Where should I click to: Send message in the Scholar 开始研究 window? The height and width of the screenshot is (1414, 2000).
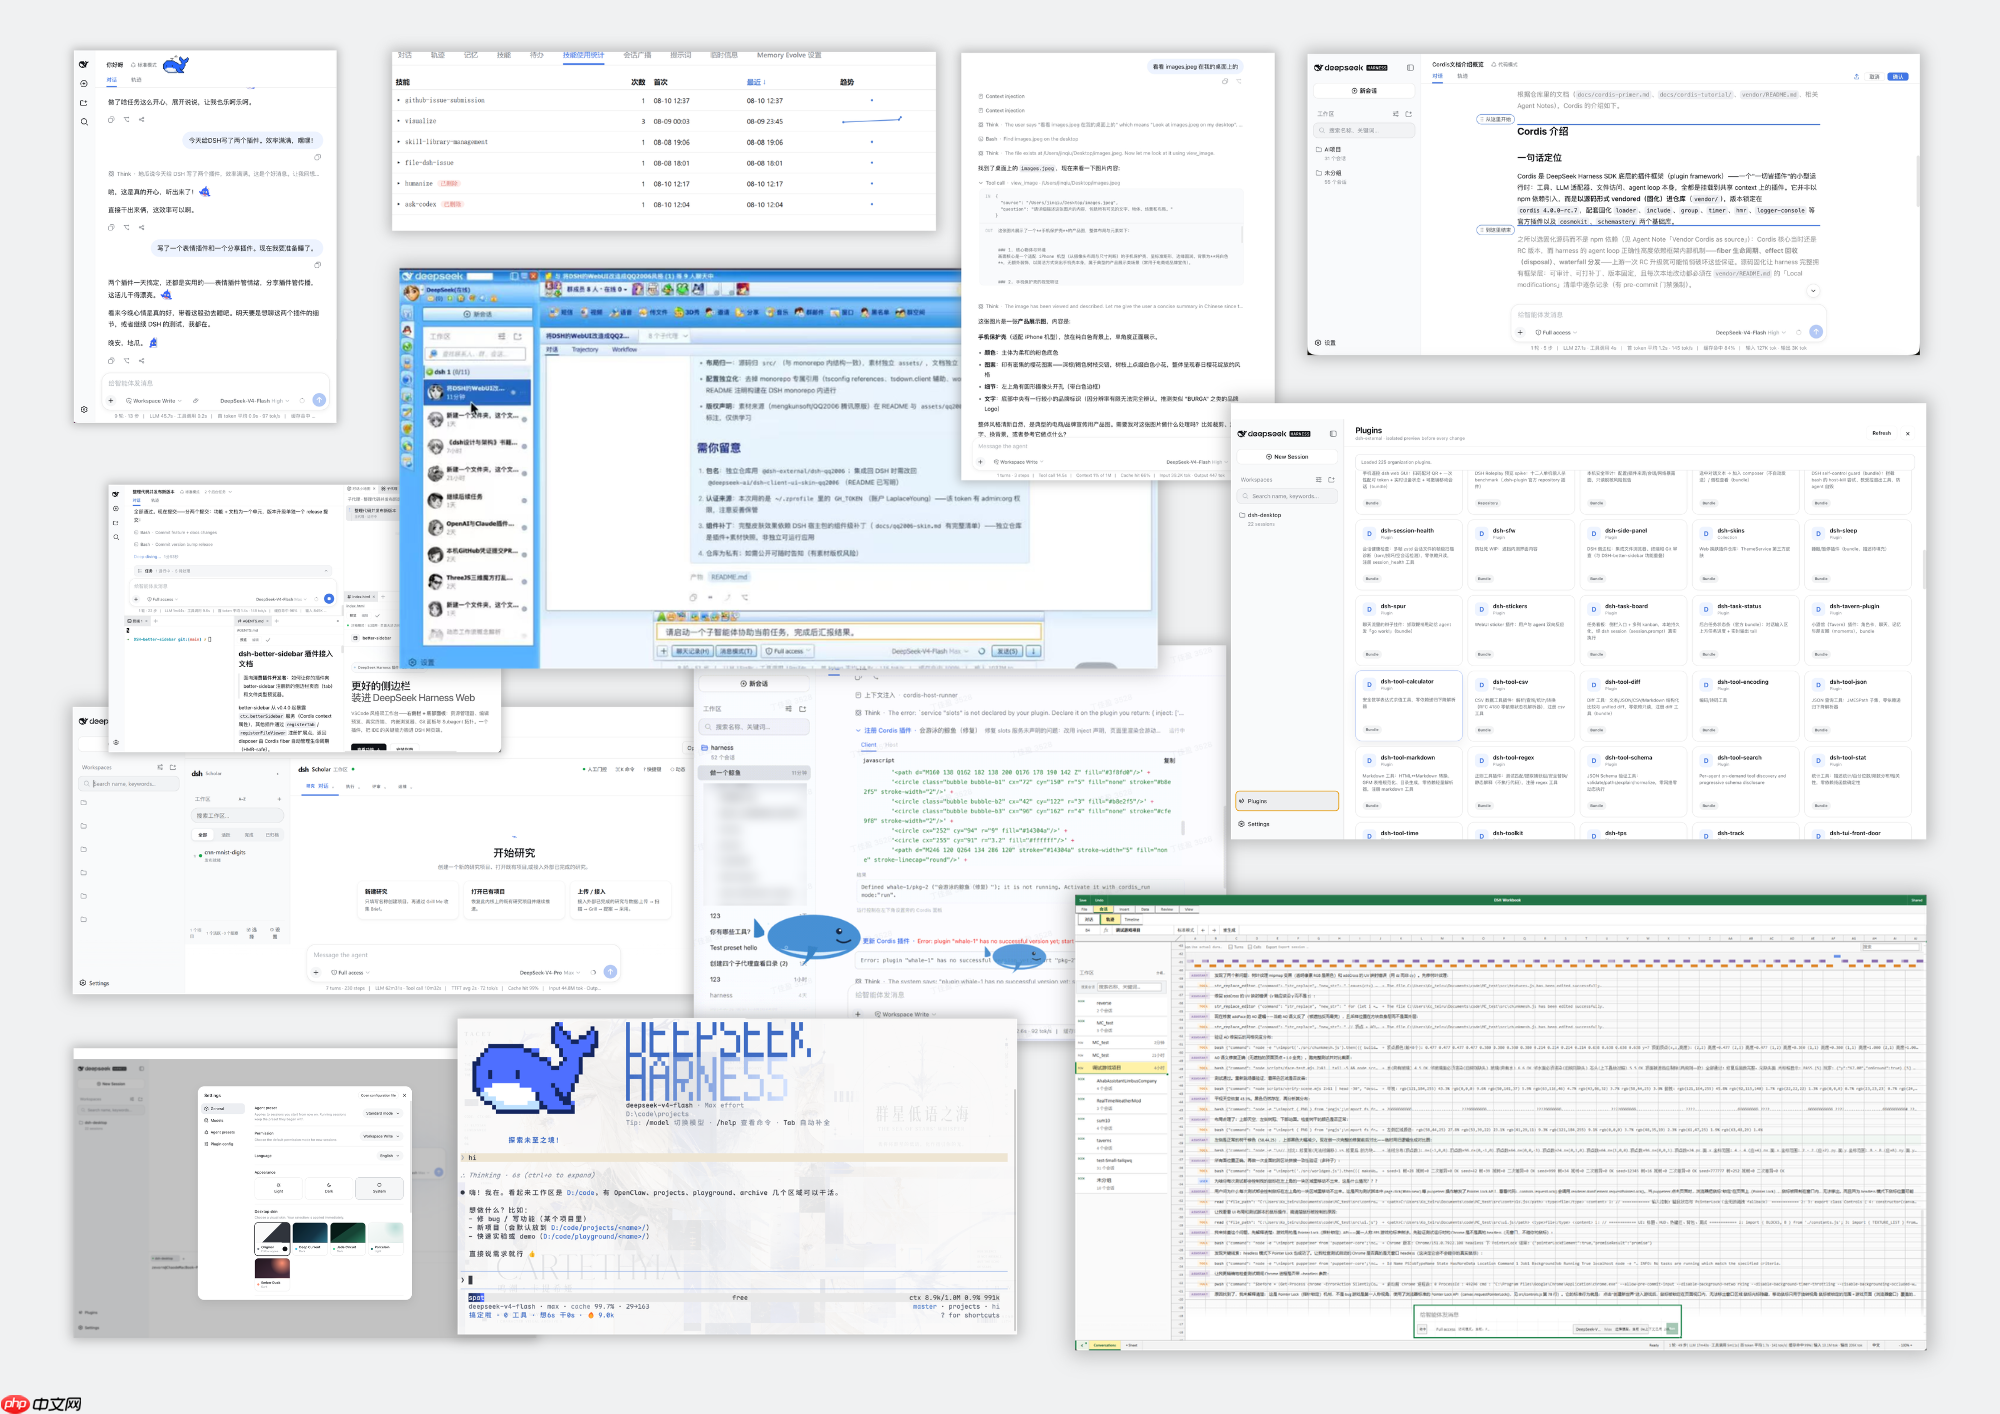(x=610, y=971)
